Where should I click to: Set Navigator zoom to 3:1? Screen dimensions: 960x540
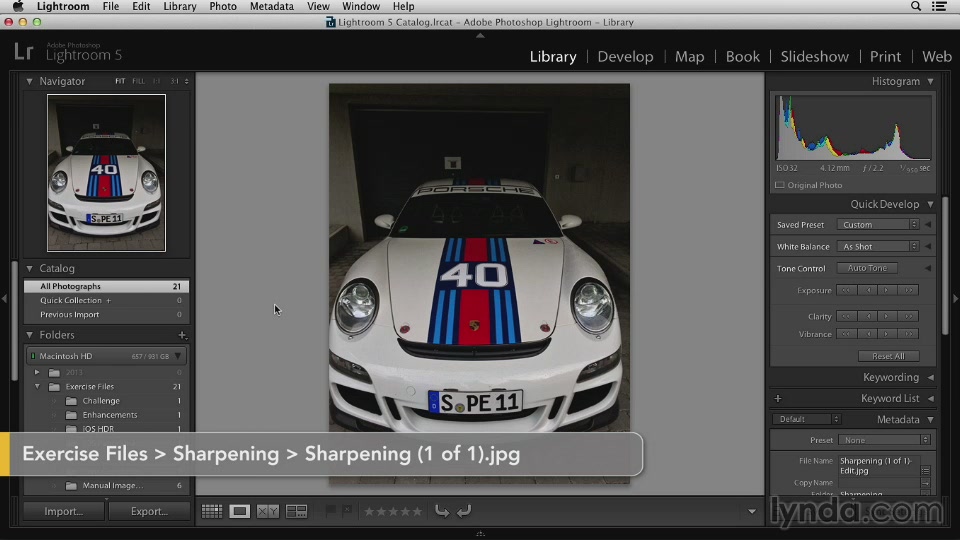click(x=174, y=81)
